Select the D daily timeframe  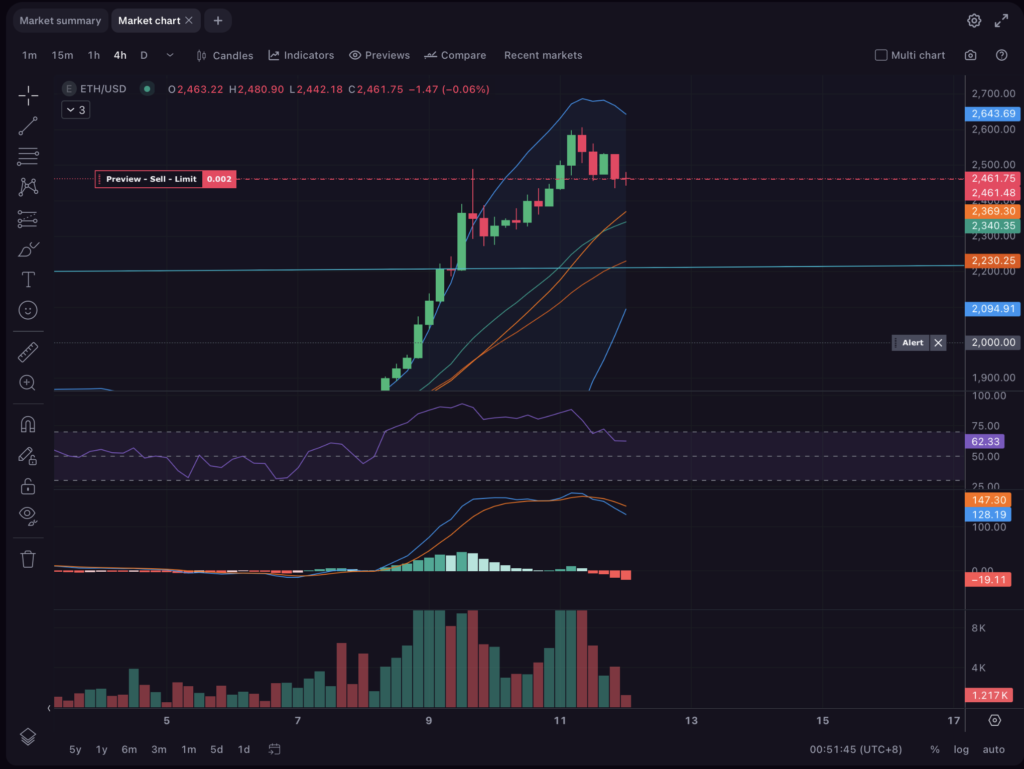(x=144, y=55)
